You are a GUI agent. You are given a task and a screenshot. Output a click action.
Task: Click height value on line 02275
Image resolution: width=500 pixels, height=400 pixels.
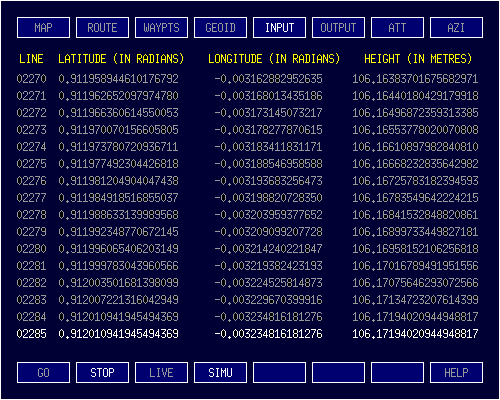tap(415, 164)
